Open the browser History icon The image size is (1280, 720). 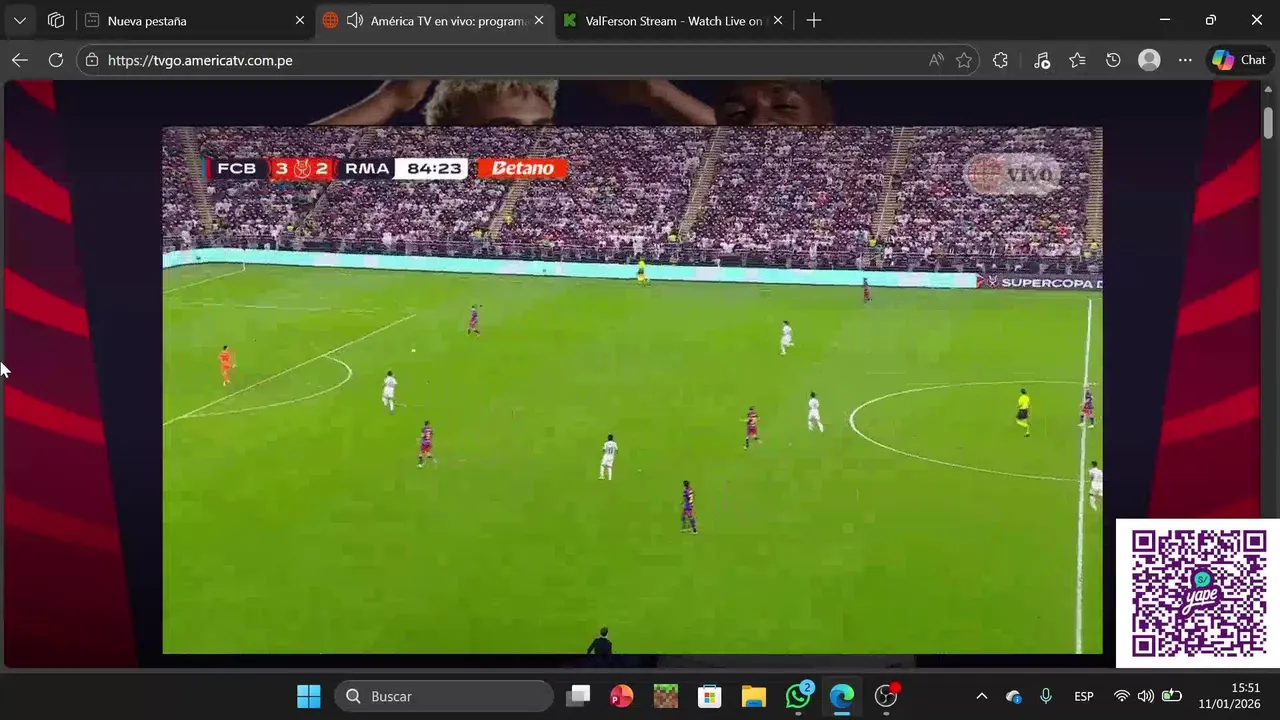pyautogui.click(x=1113, y=60)
